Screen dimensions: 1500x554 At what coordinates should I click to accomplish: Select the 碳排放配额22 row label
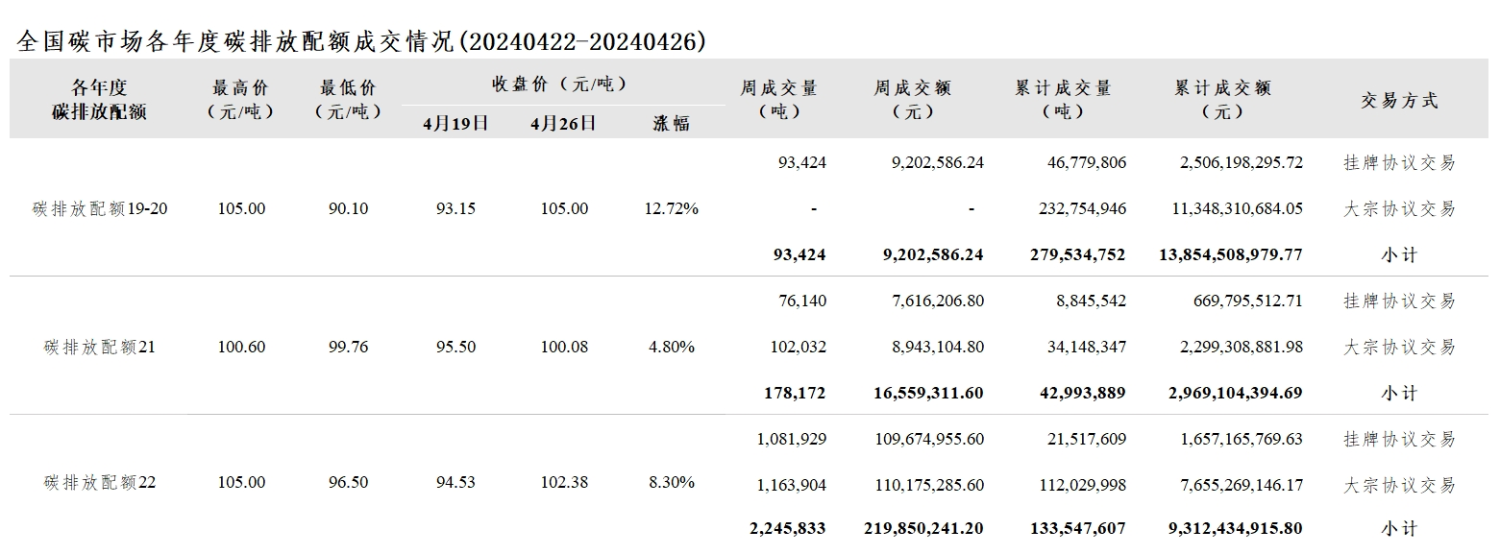tap(99, 482)
